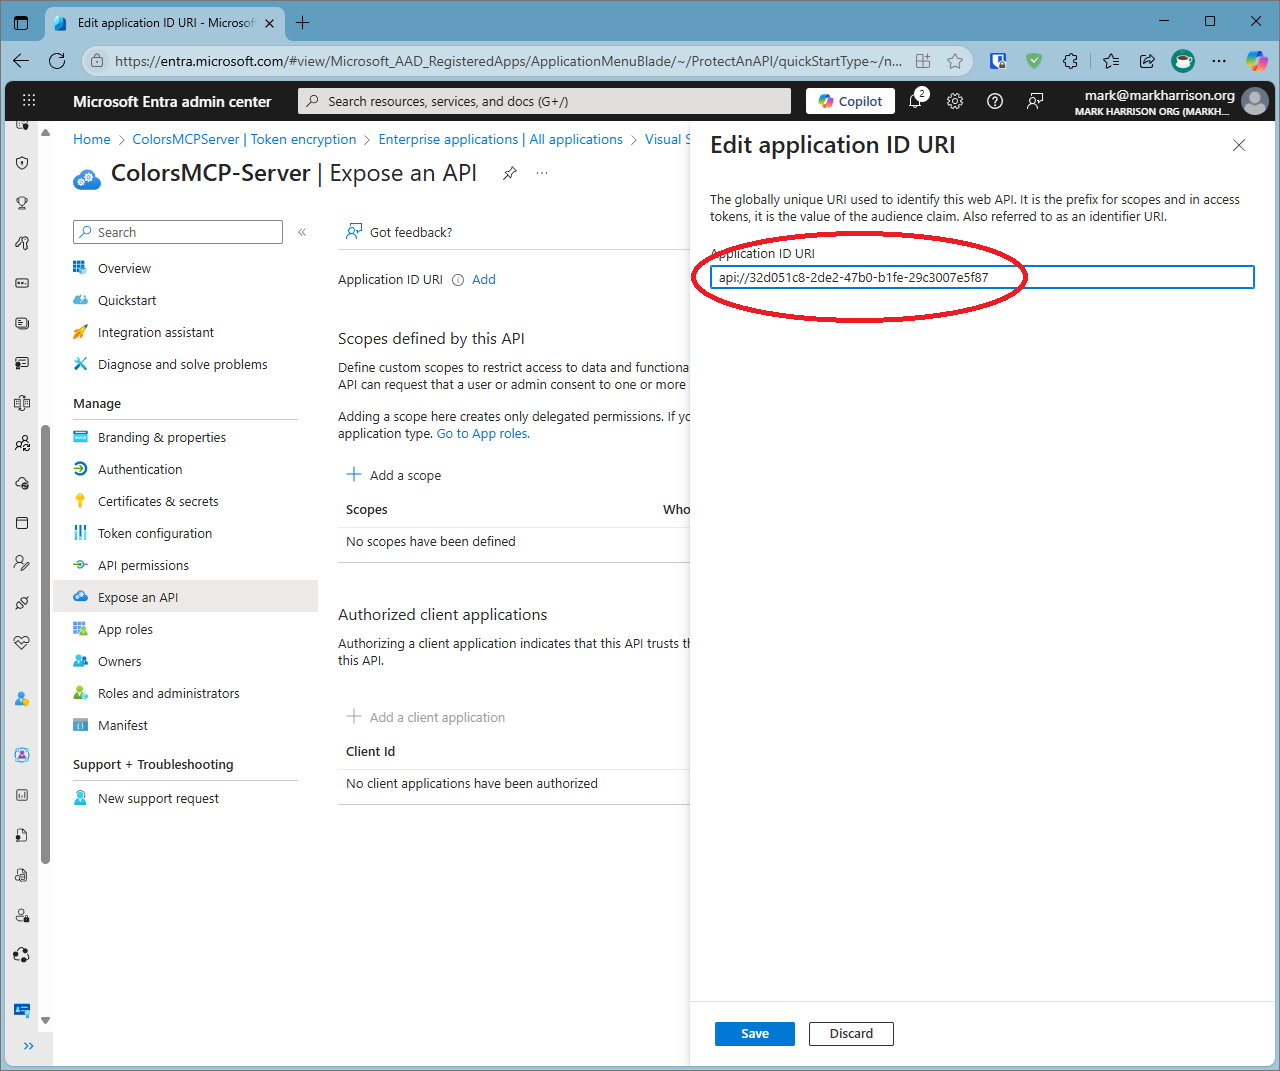The height and width of the screenshot is (1071, 1280).
Task: Open the browser Extensions icon
Action: click(x=1070, y=60)
